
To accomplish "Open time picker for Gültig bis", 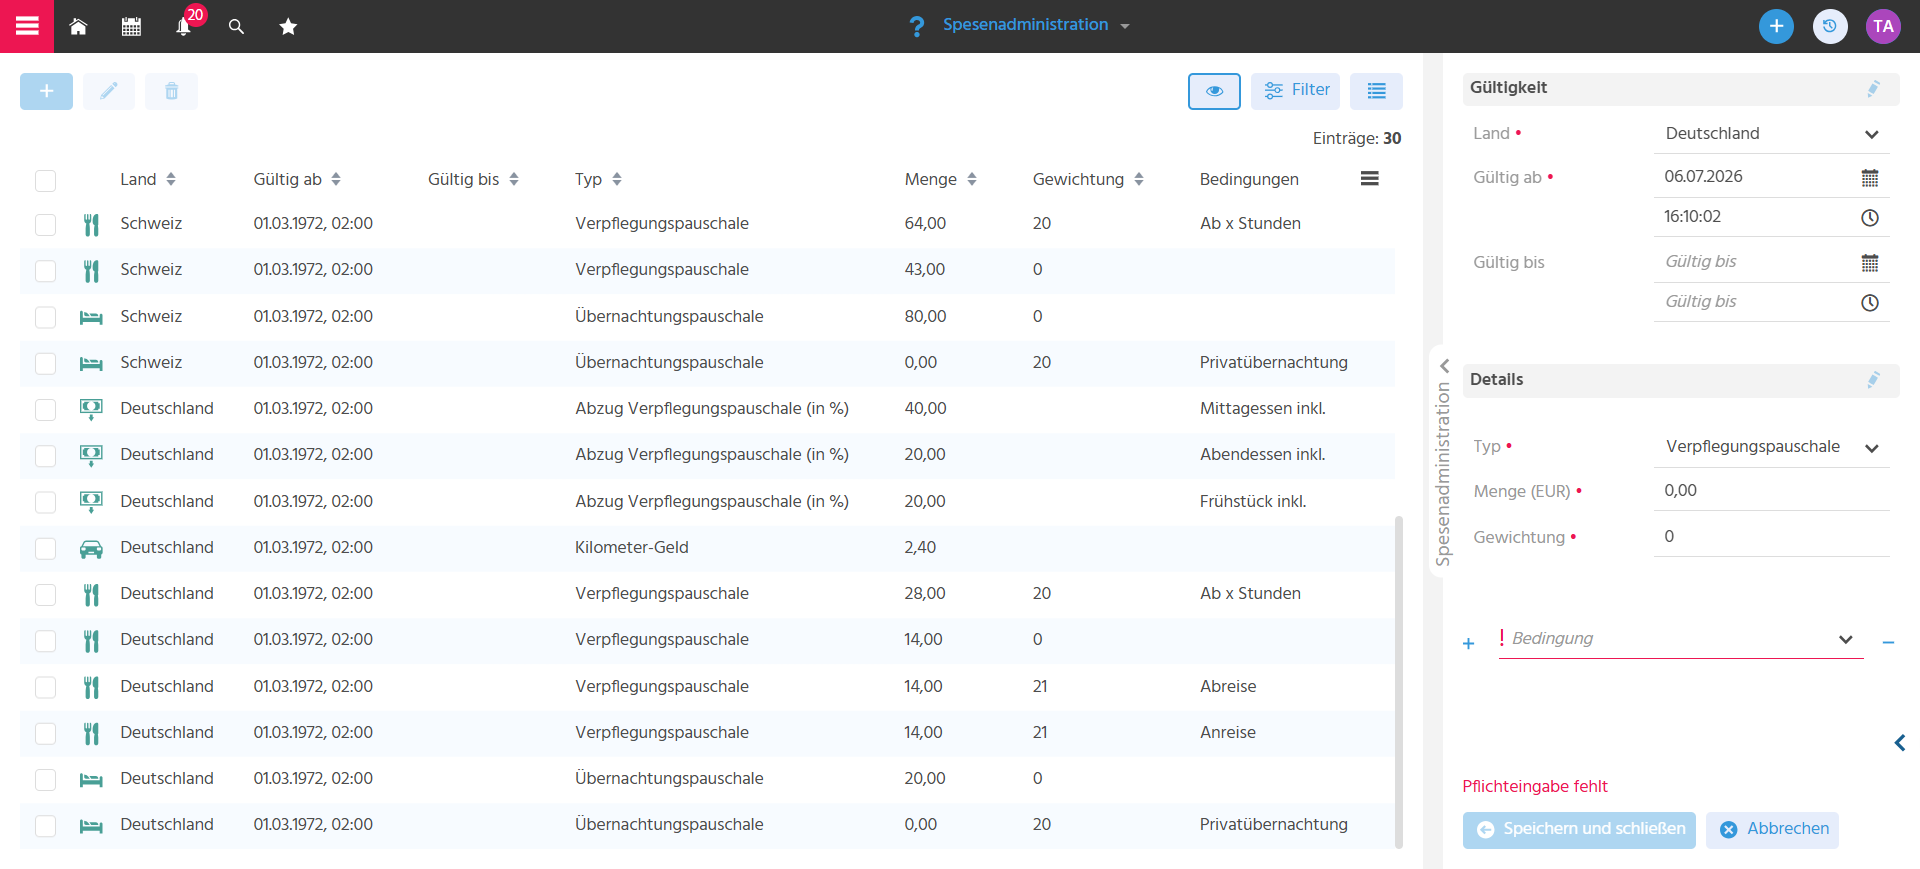I will pyautogui.click(x=1870, y=302).
